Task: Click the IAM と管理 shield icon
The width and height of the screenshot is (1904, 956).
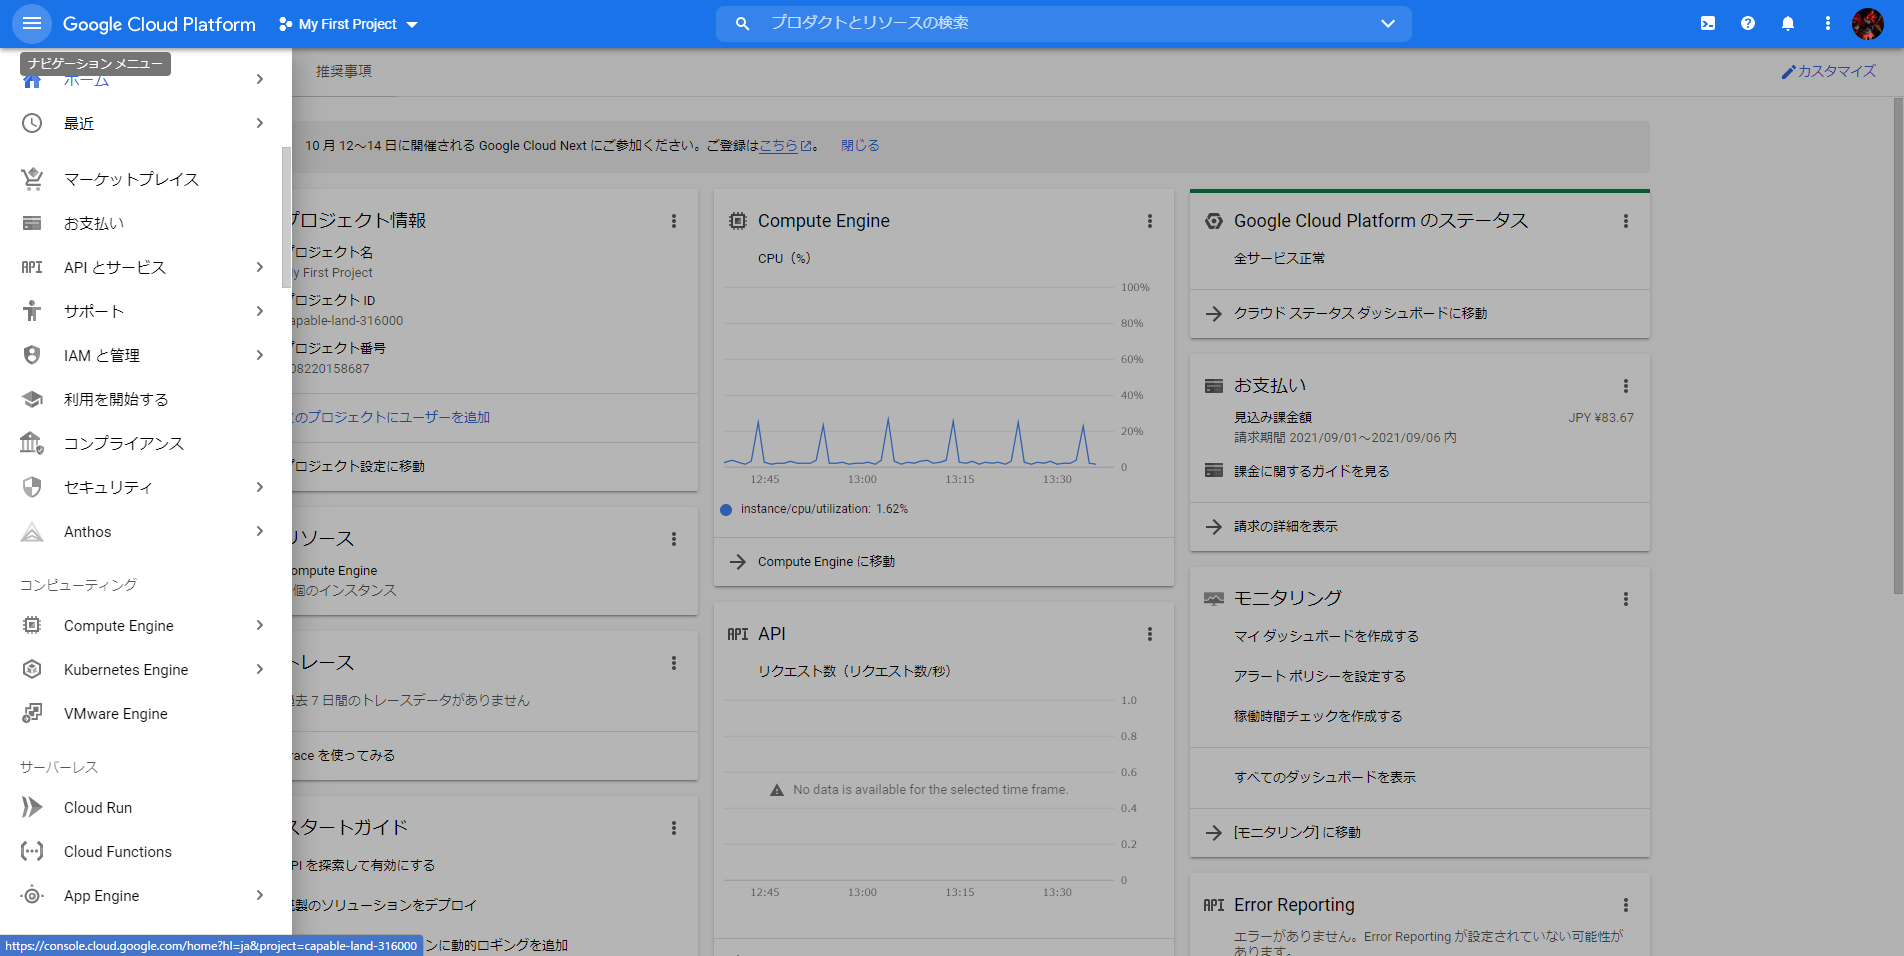Action: (x=32, y=355)
